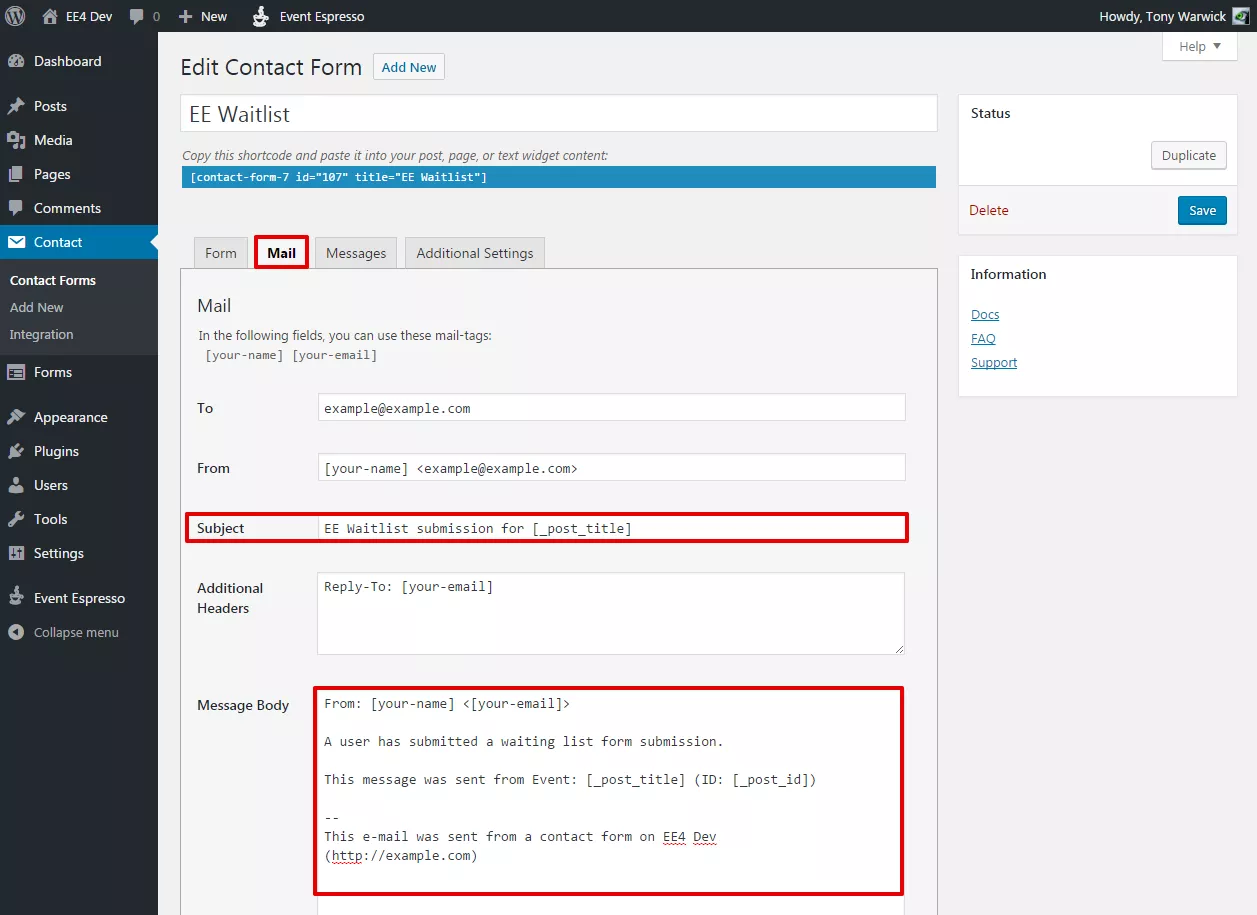Click the Duplicate button
The image size is (1257, 915).
[x=1189, y=155]
